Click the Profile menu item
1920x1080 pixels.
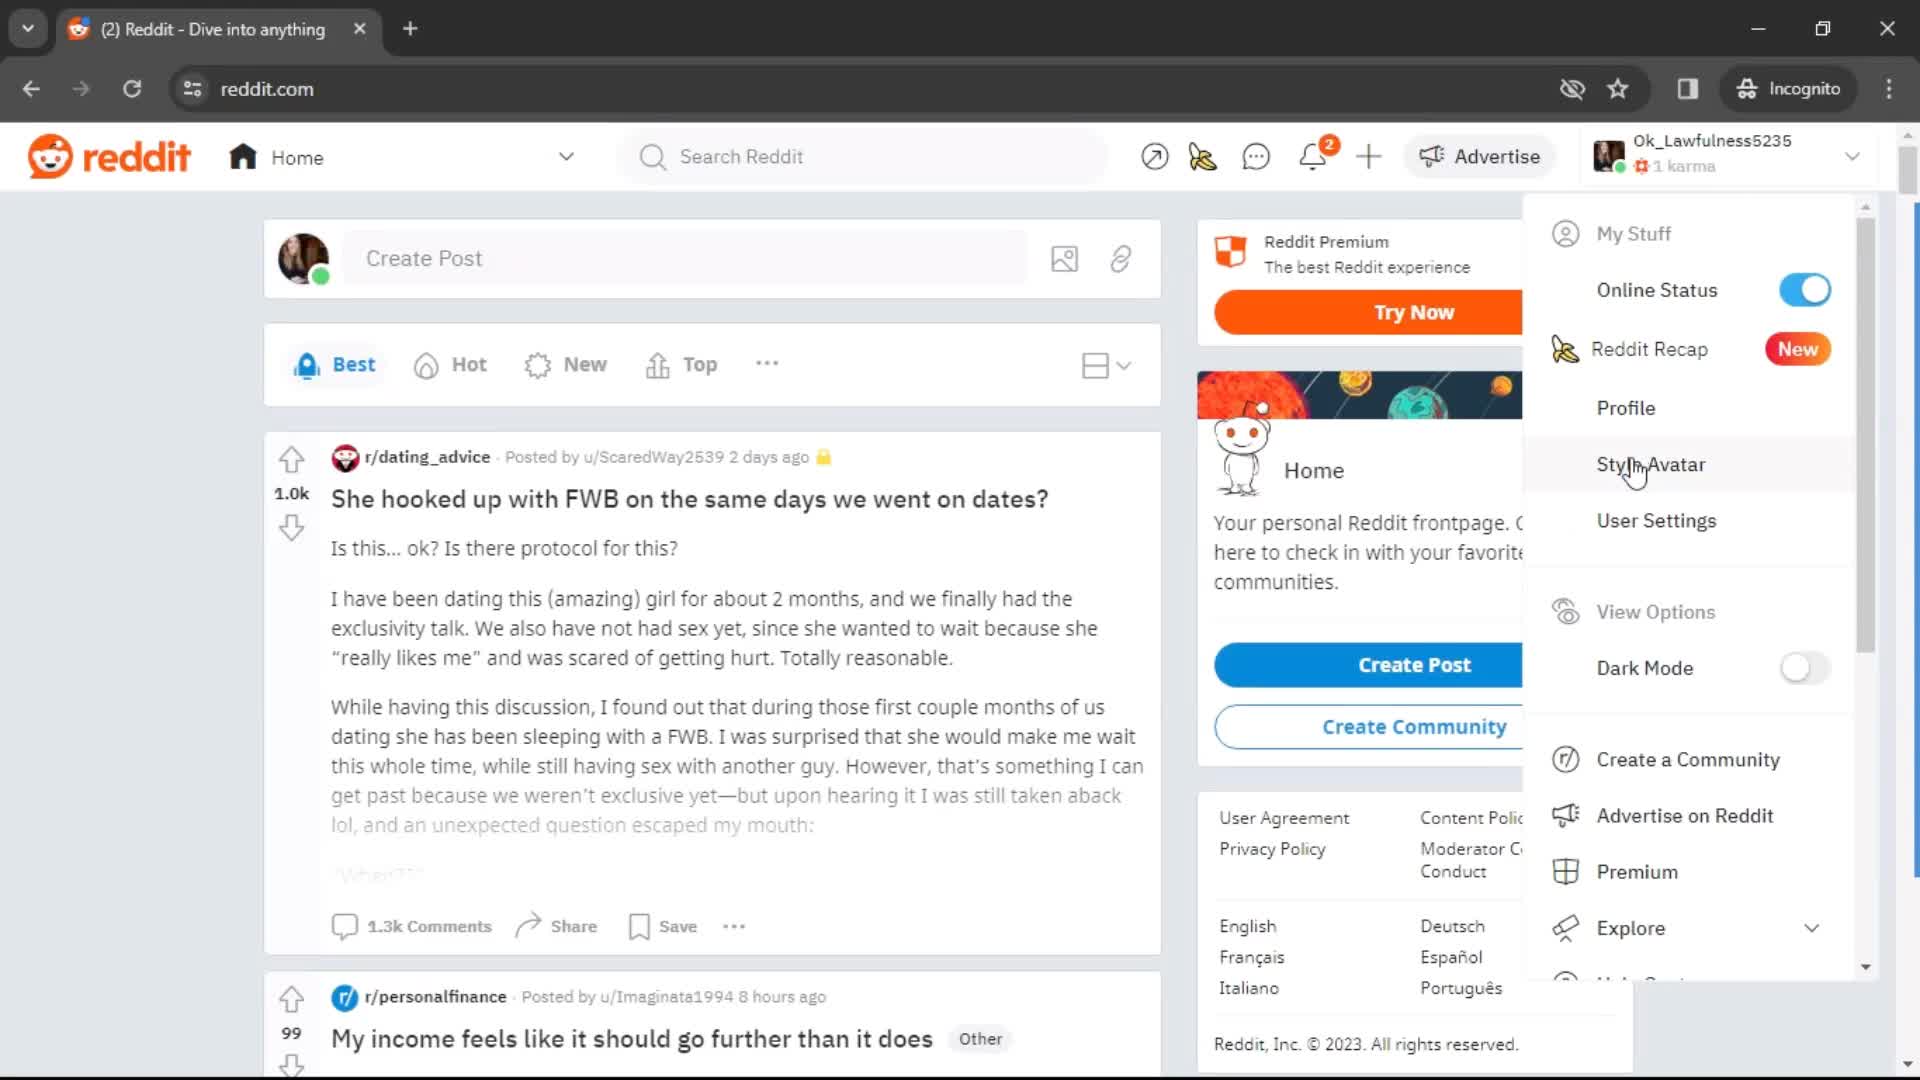1626,407
